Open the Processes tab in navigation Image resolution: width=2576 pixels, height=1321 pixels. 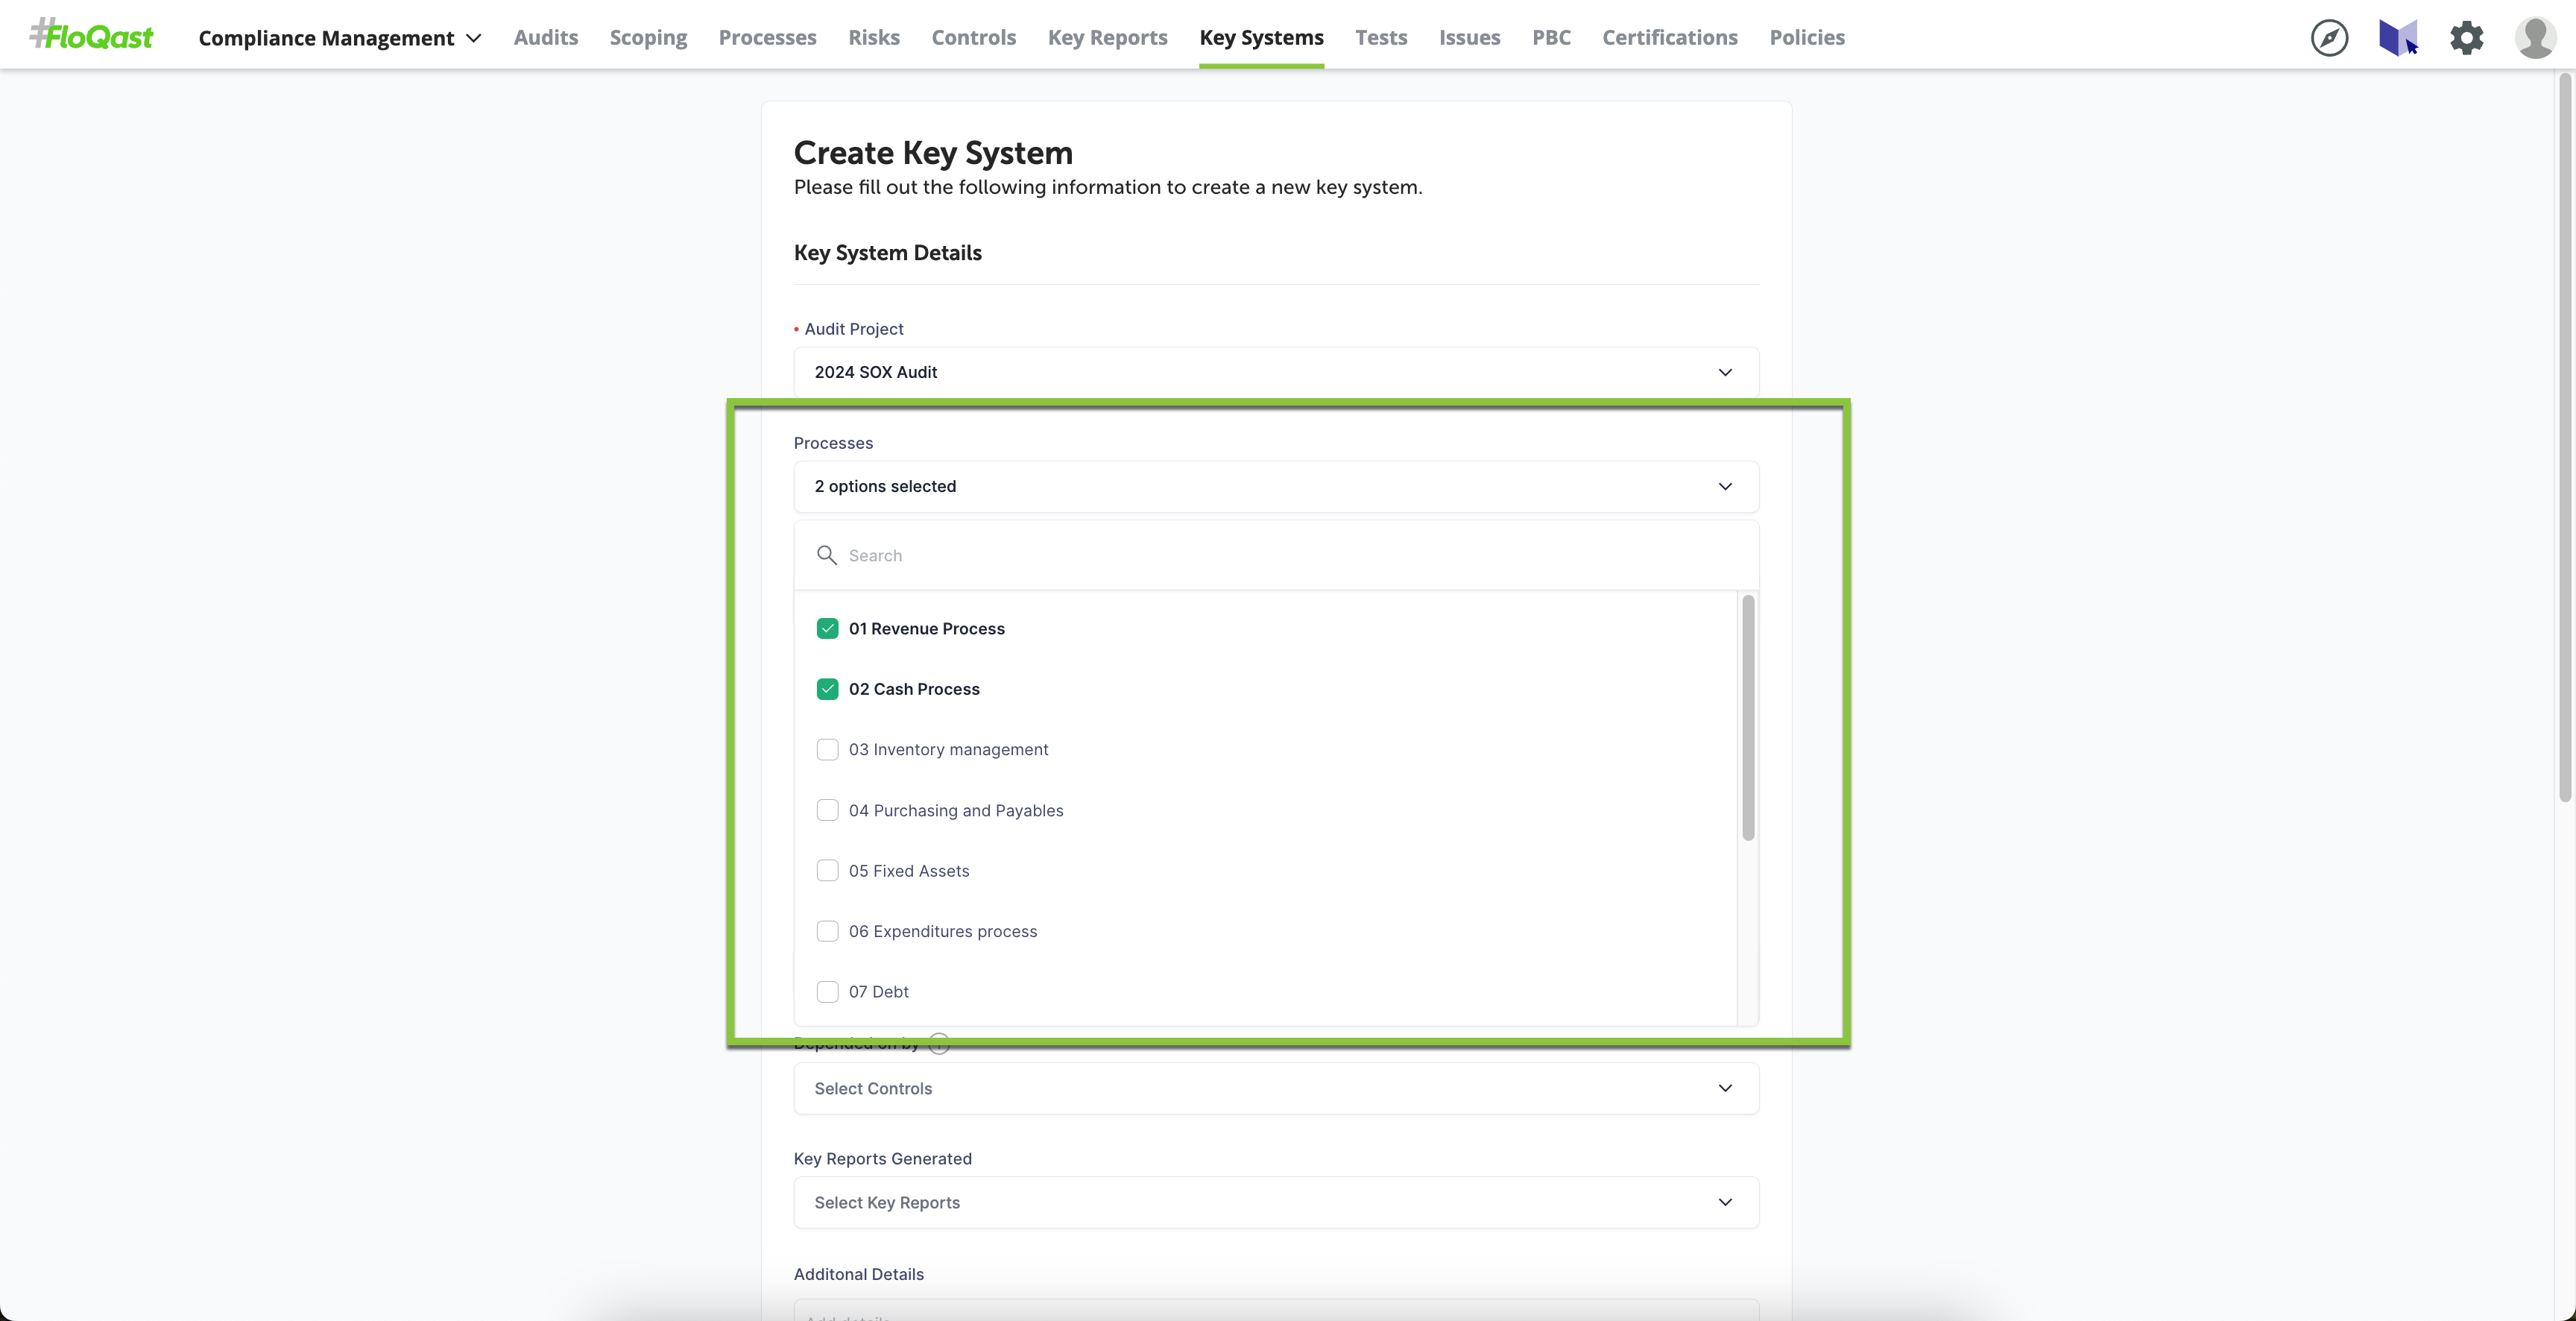point(767,38)
